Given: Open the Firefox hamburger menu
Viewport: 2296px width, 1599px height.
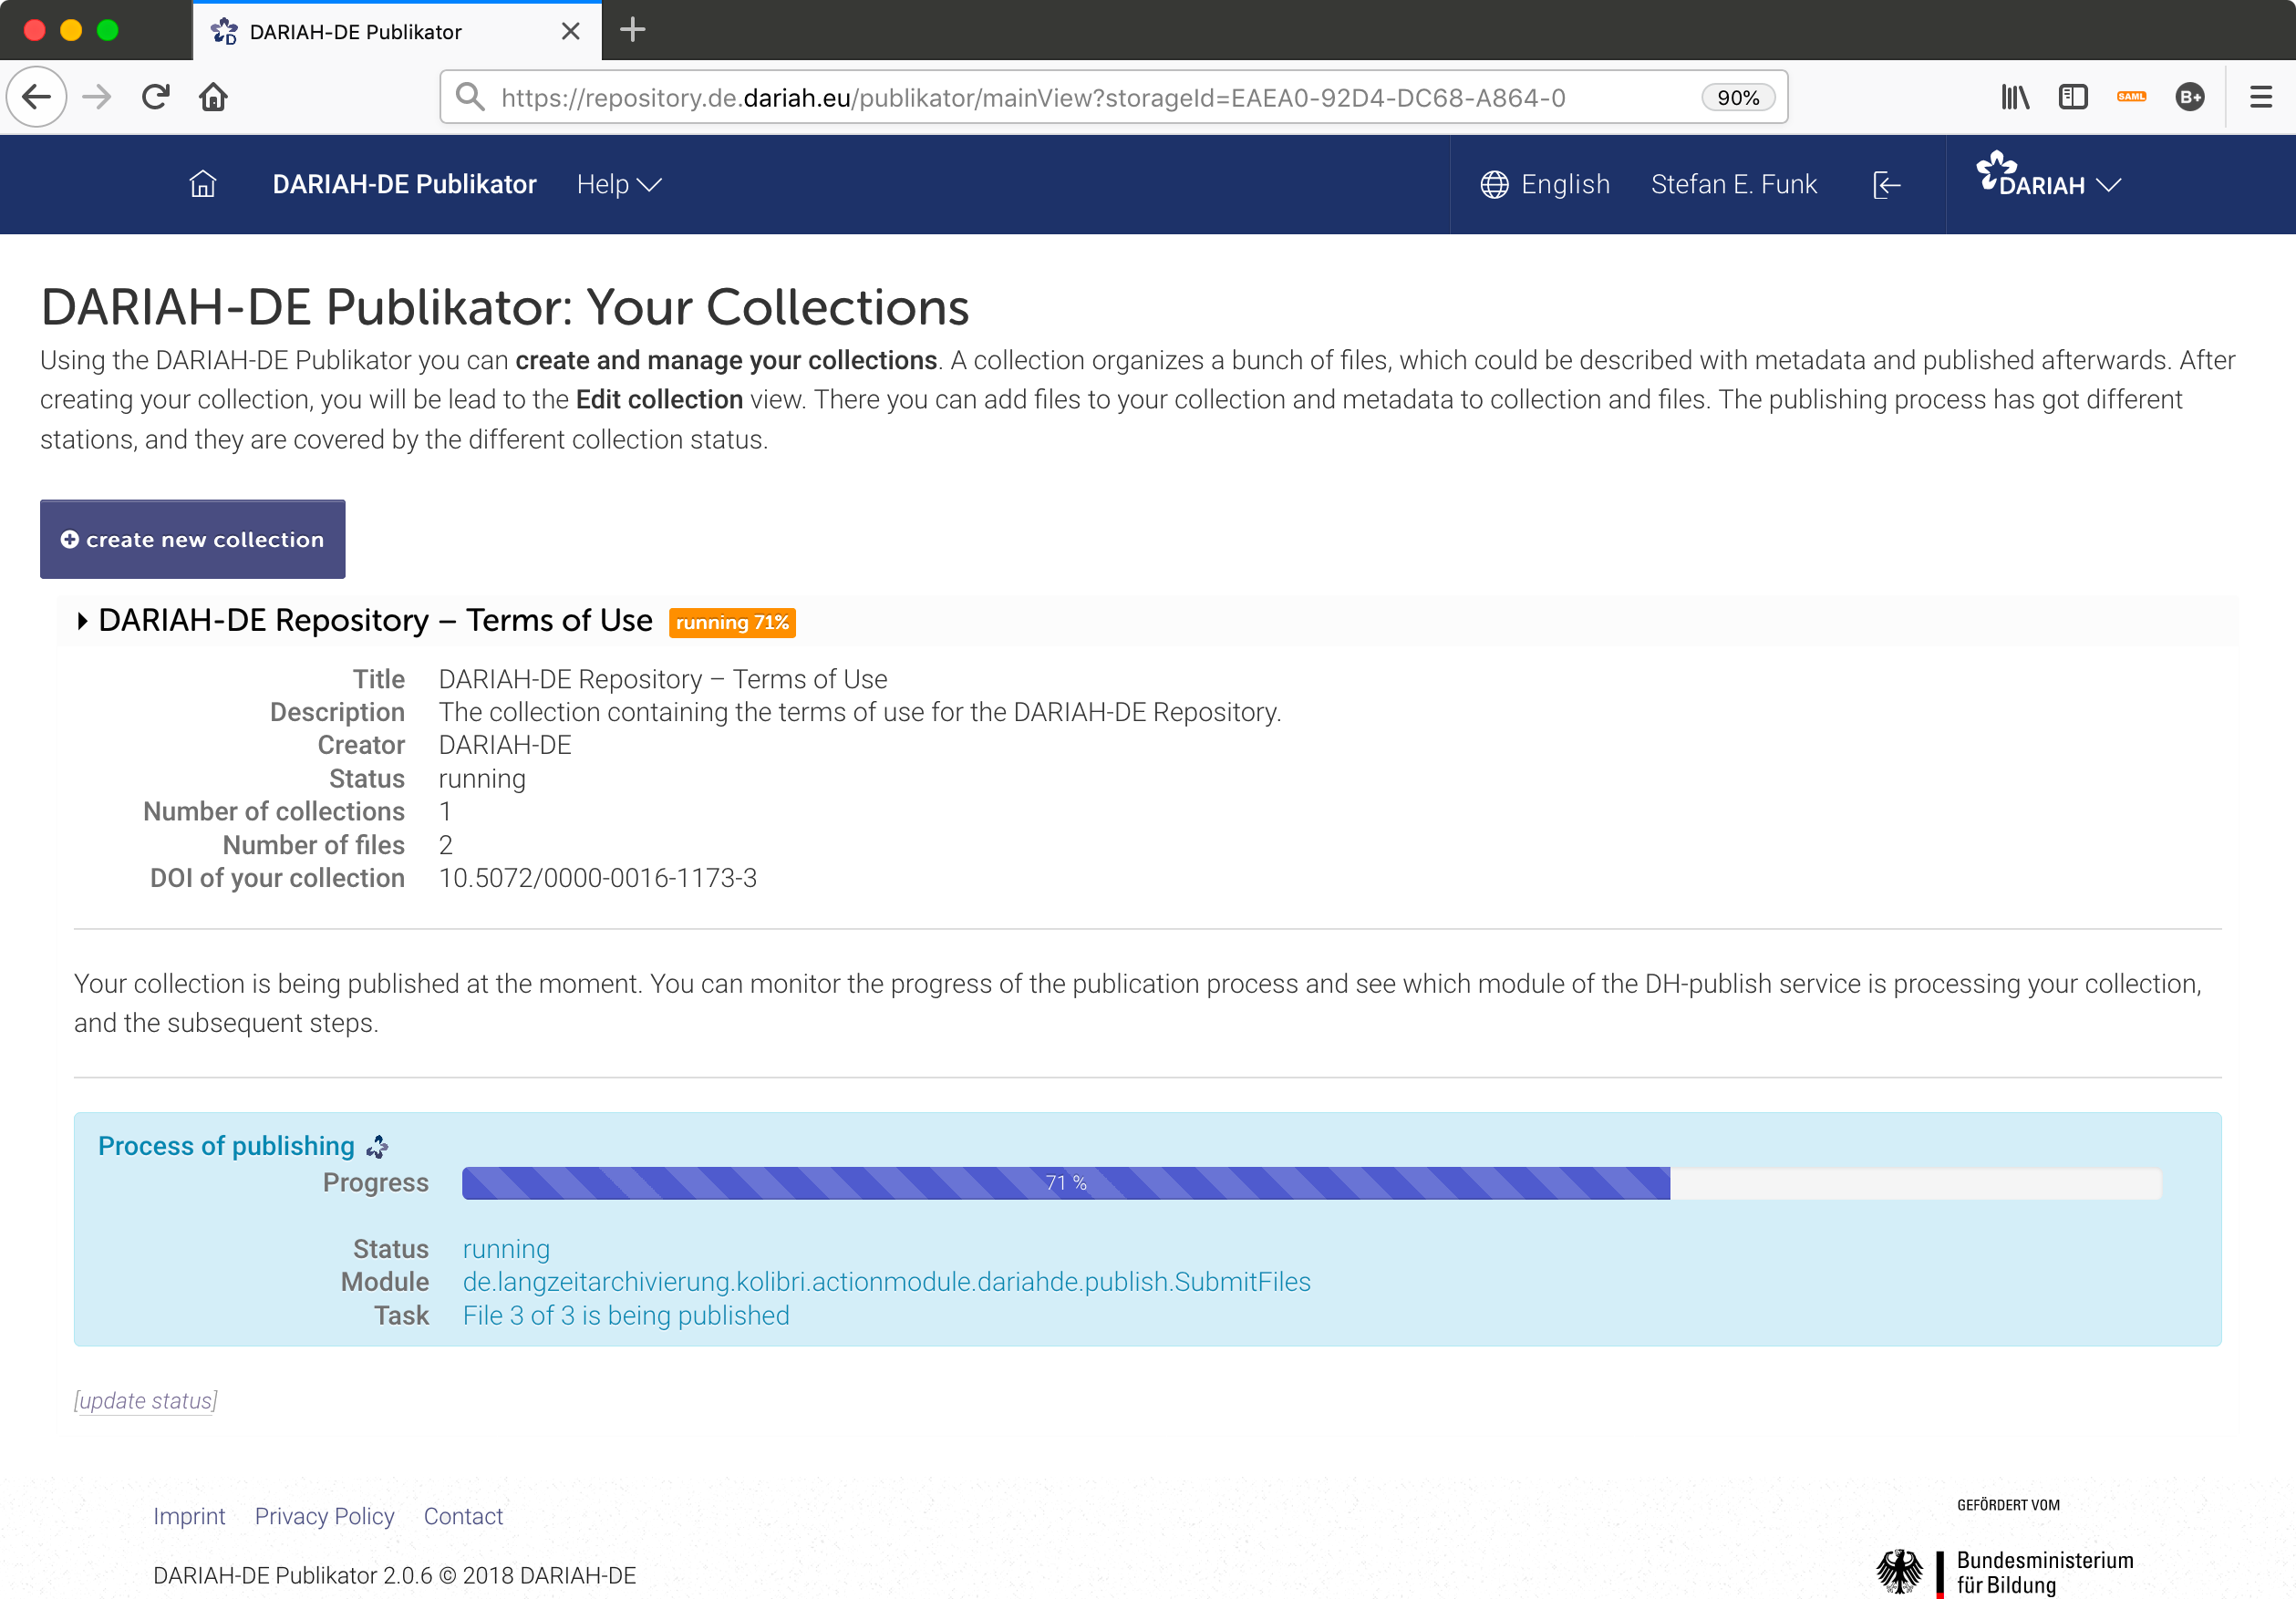Looking at the screenshot, I should pos(2260,96).
